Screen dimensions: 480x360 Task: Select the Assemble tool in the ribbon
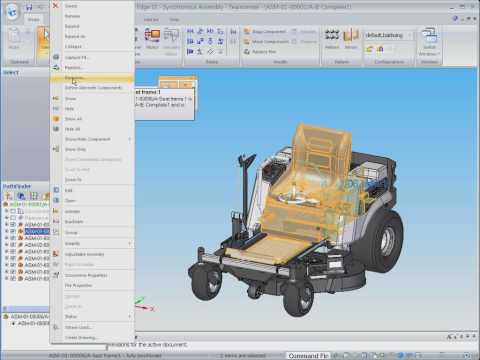click(x=152, y=38)
